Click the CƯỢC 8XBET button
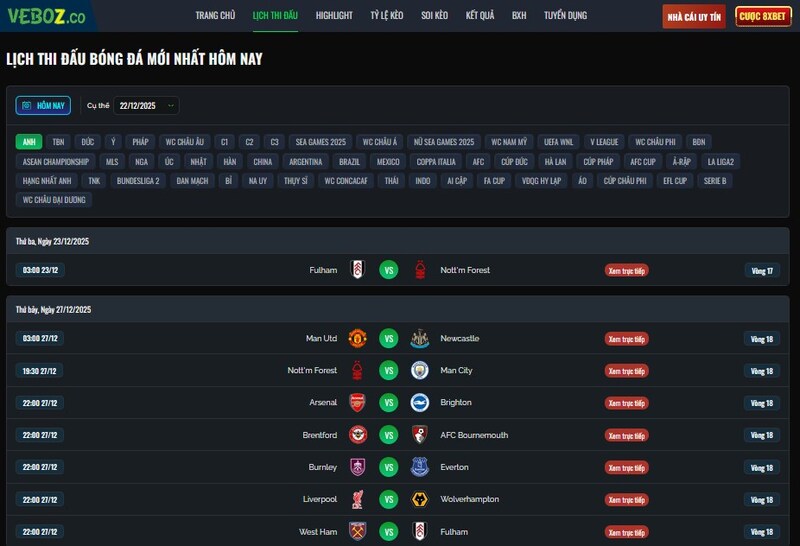 pos(763,16)
